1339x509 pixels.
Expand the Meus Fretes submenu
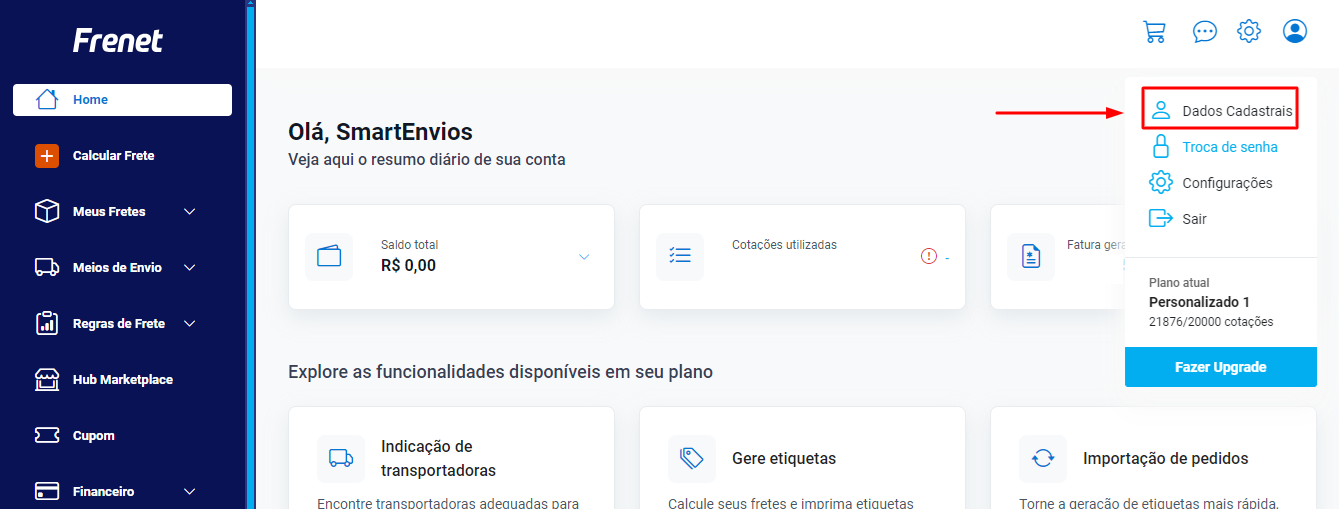pyautogui.click(x=190, y=212)
